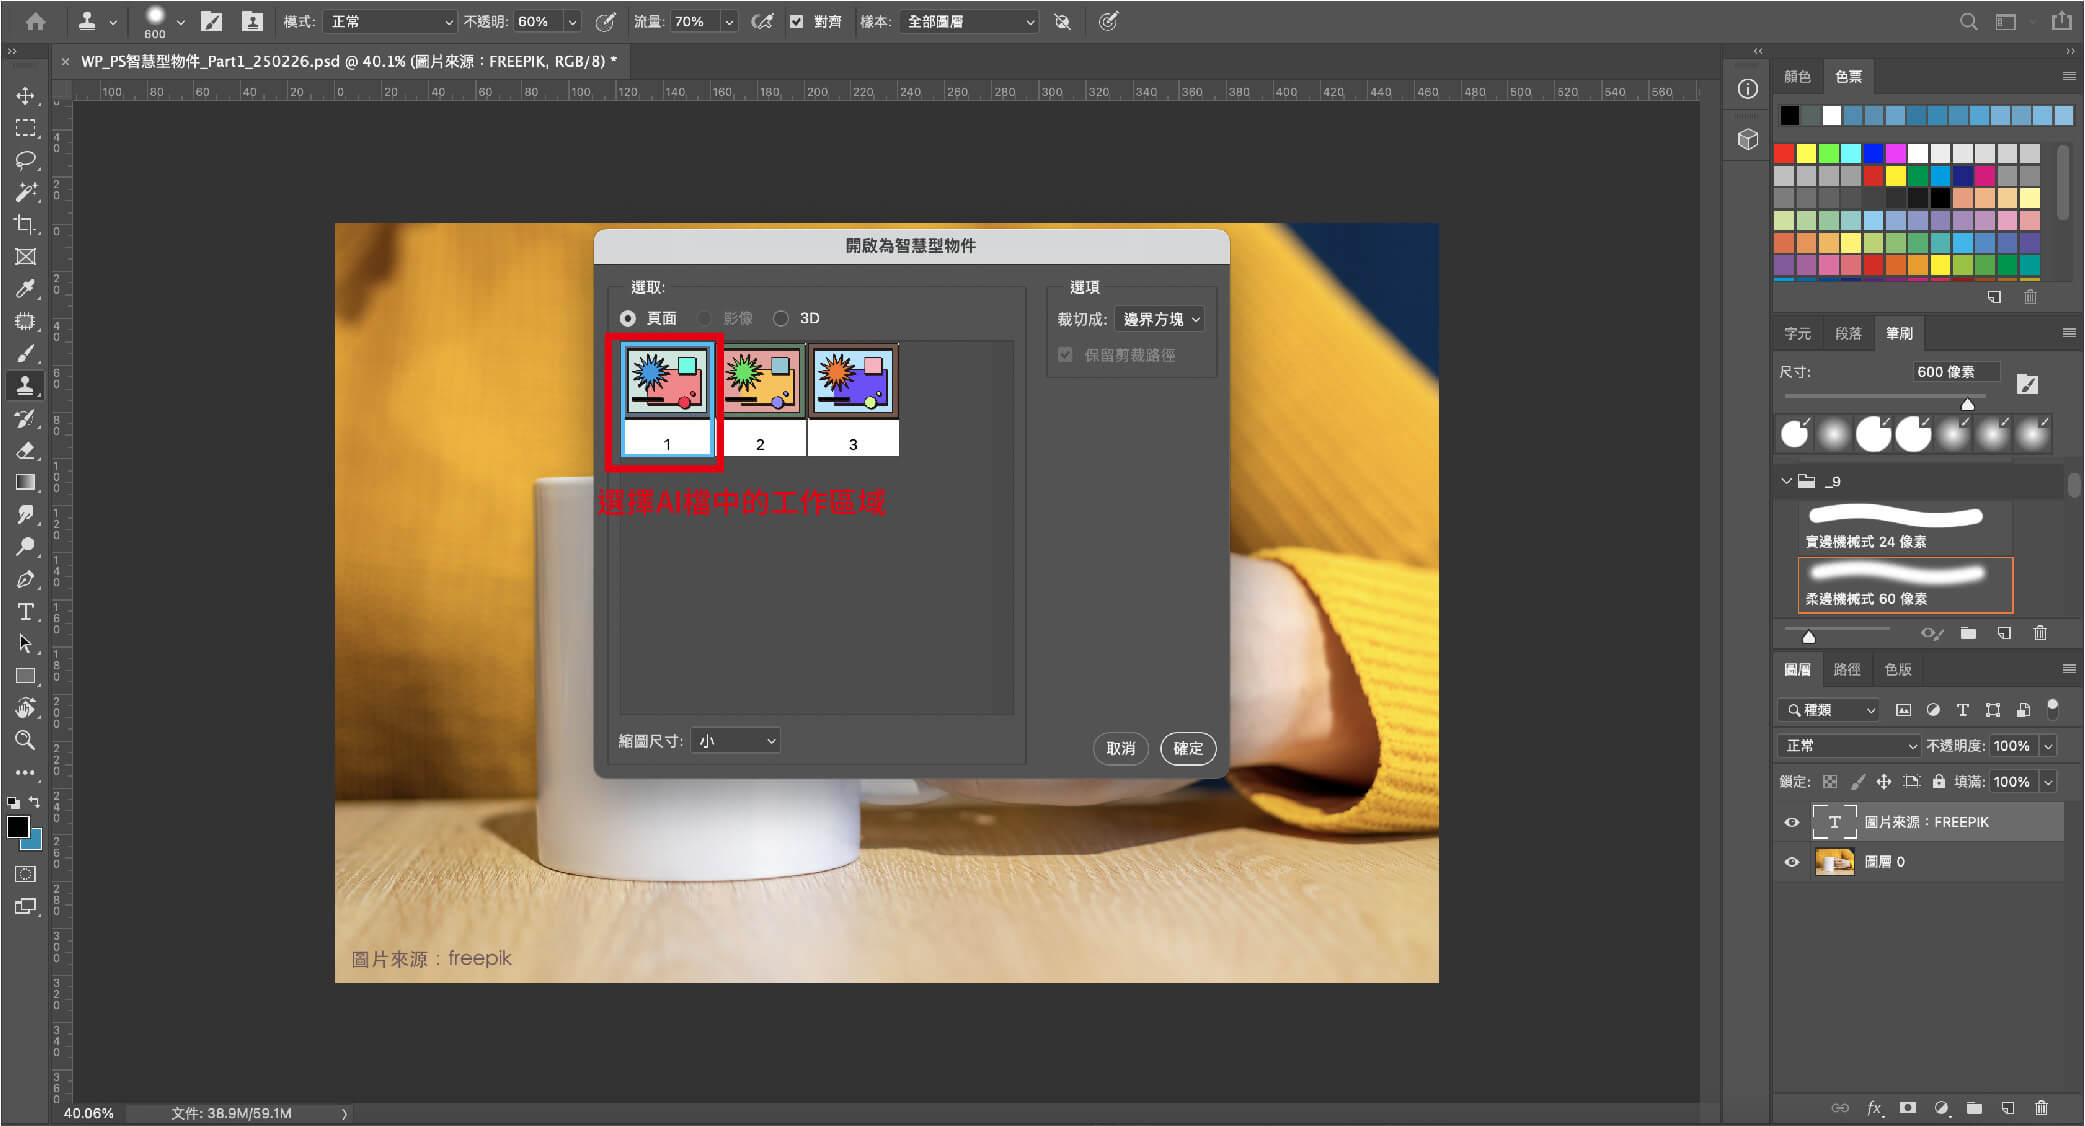Hide the 圖片來源：FREEPIK text layer
This screenshot has height=1126, width=2085.
[1791, 822]
